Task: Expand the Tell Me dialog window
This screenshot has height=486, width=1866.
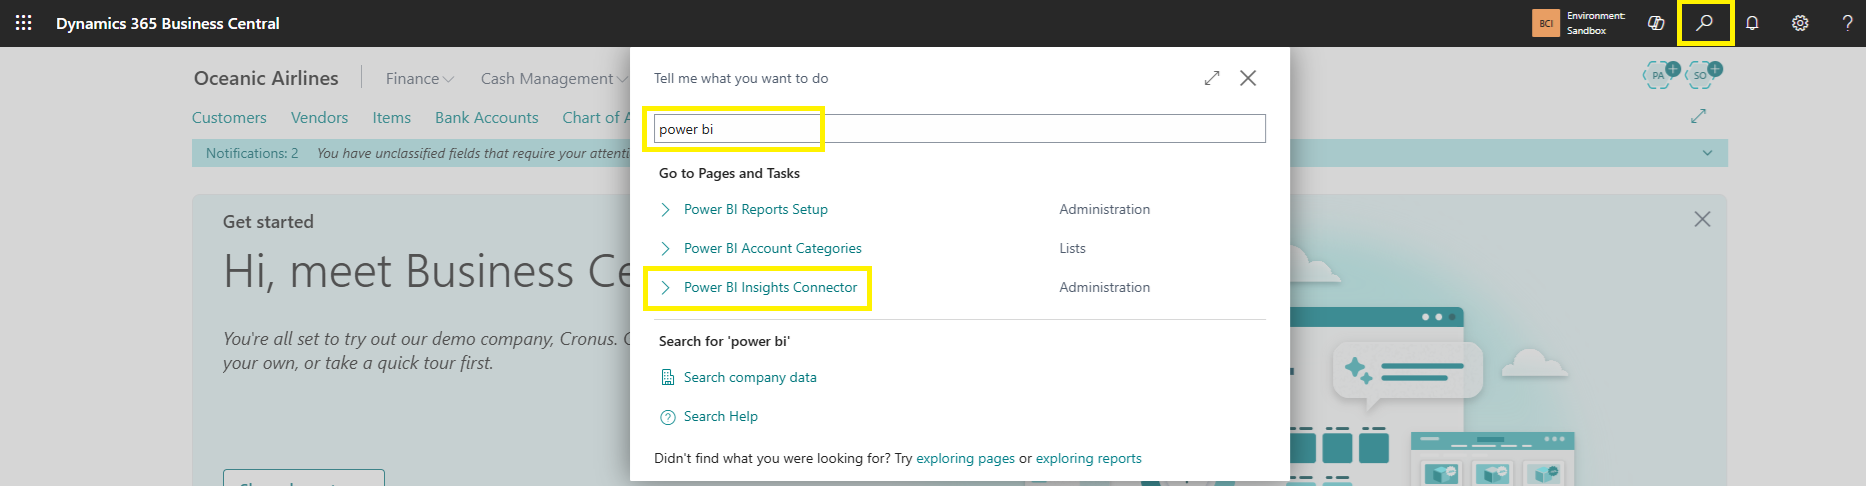Action: click(1212, 78)
